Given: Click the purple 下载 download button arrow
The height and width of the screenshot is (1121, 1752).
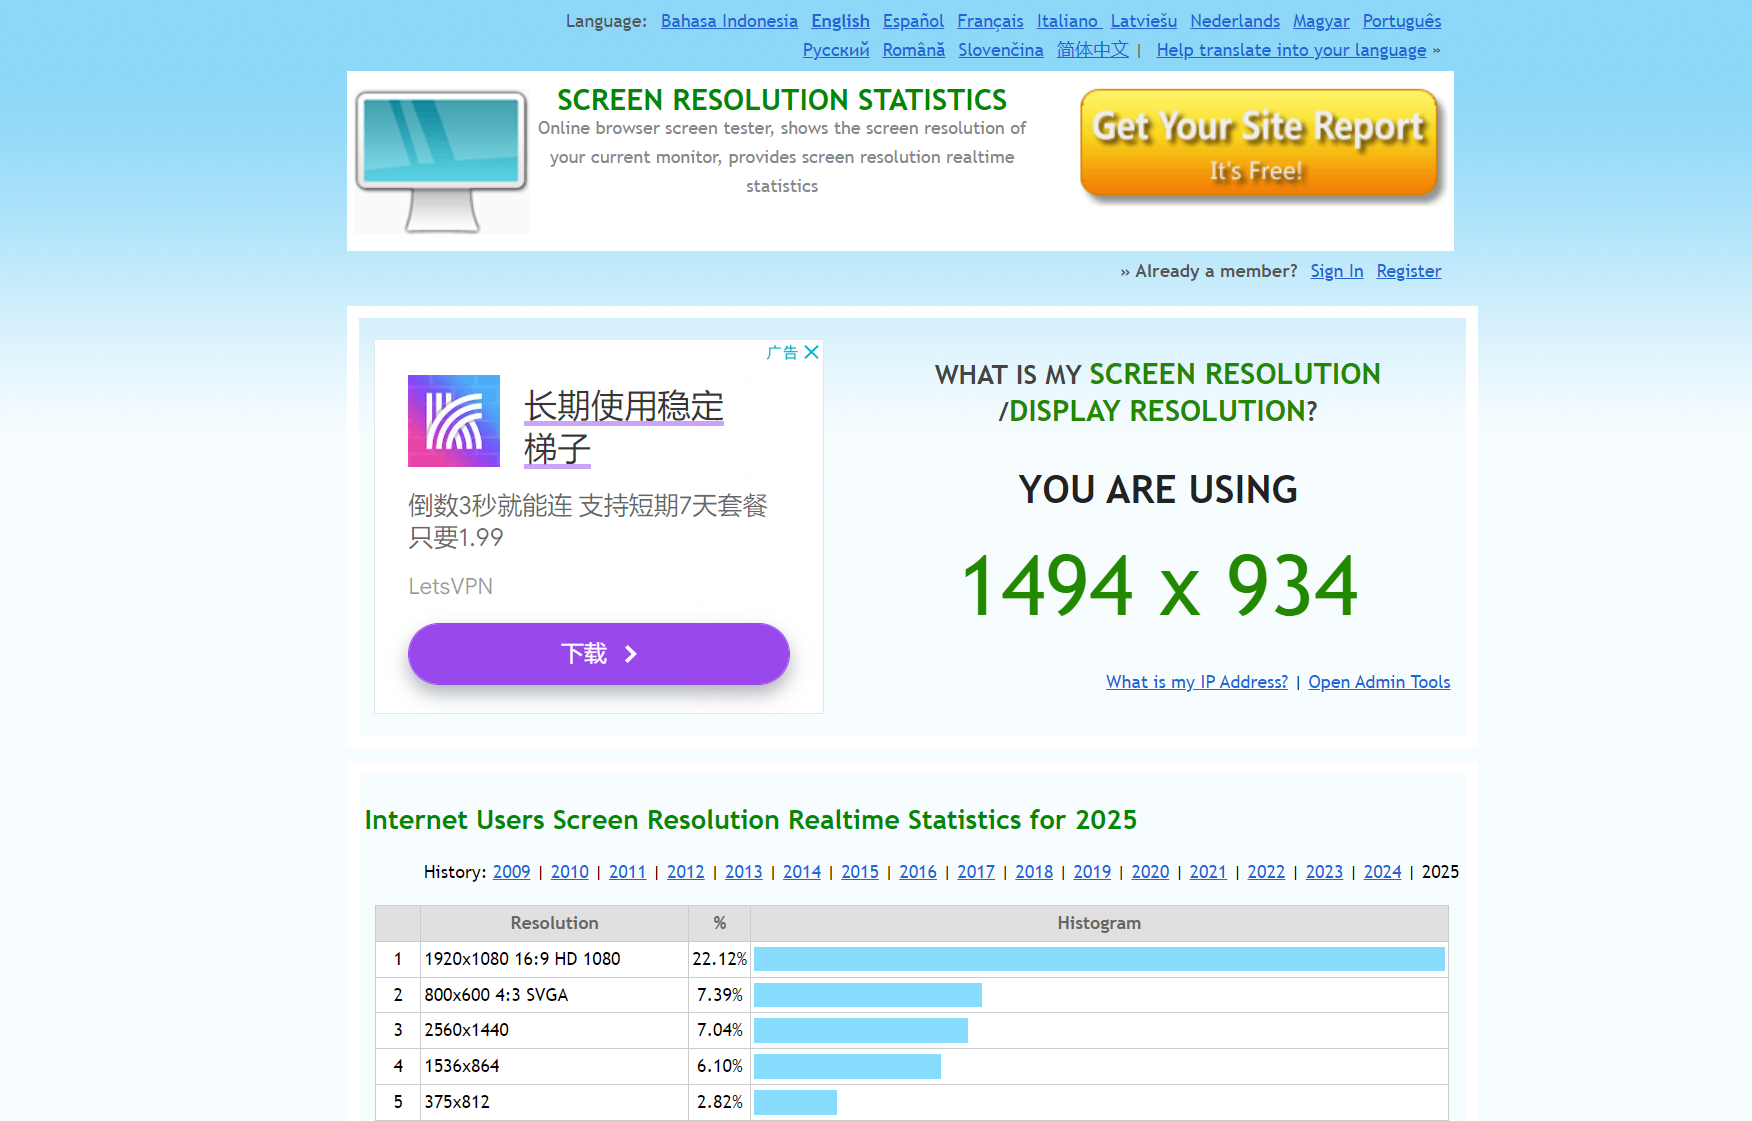Looking at the screenshot, I should [x=630, y=653].
